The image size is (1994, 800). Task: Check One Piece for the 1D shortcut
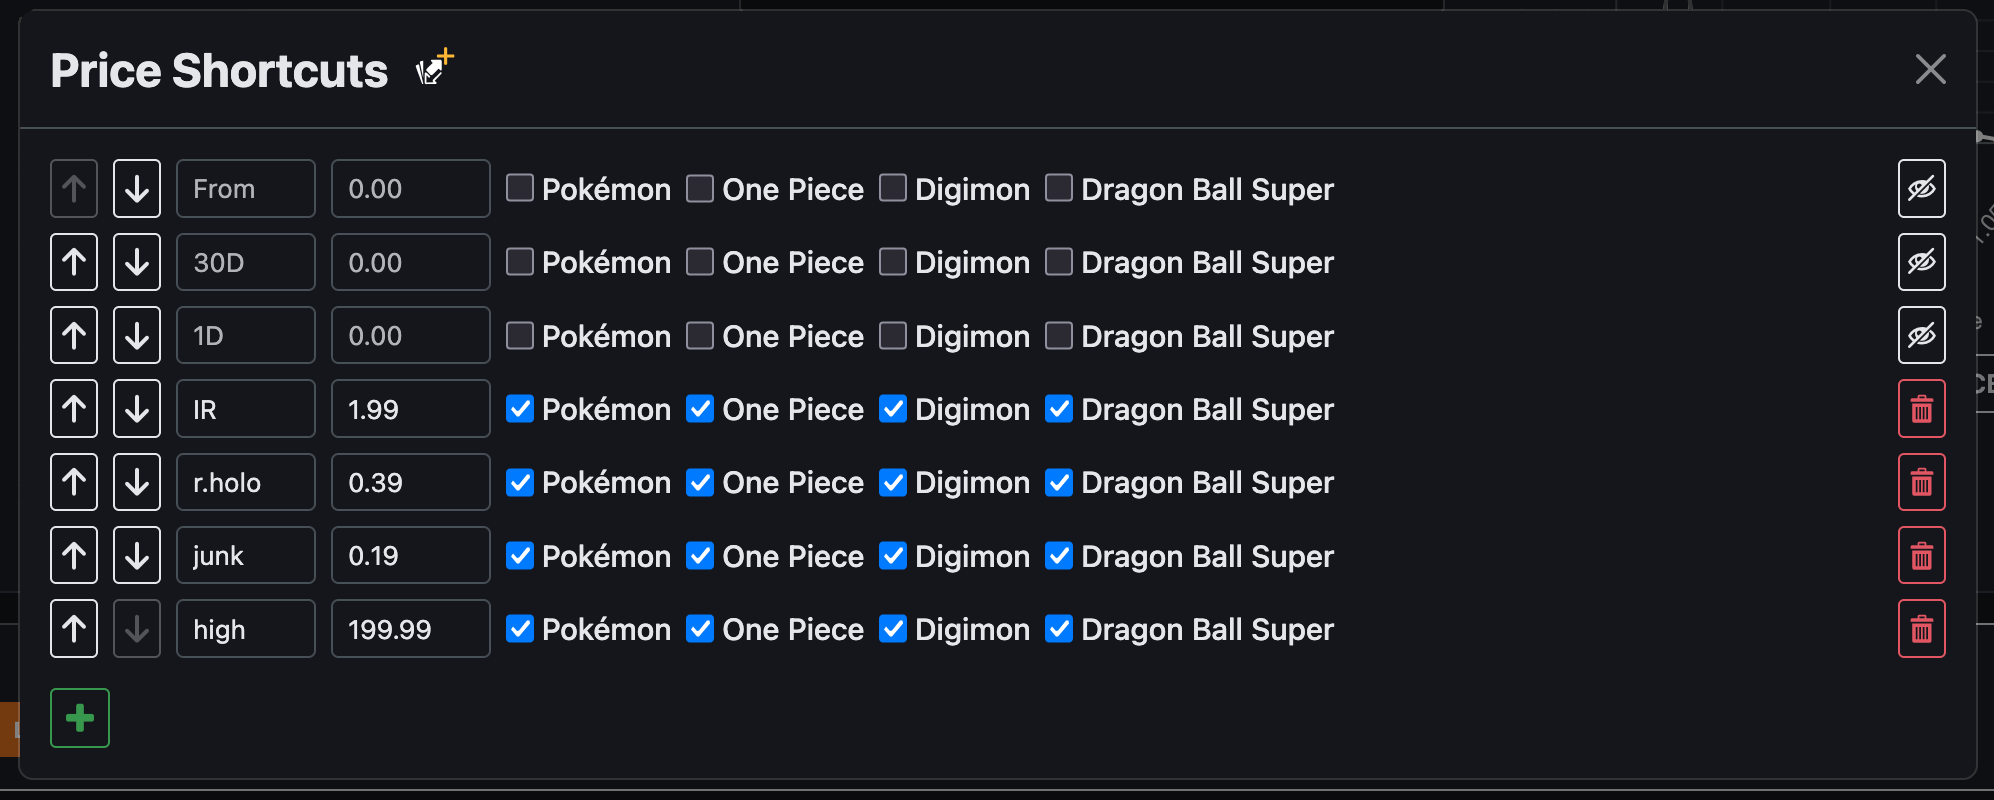pyautogui.click(x=700, y=335)
